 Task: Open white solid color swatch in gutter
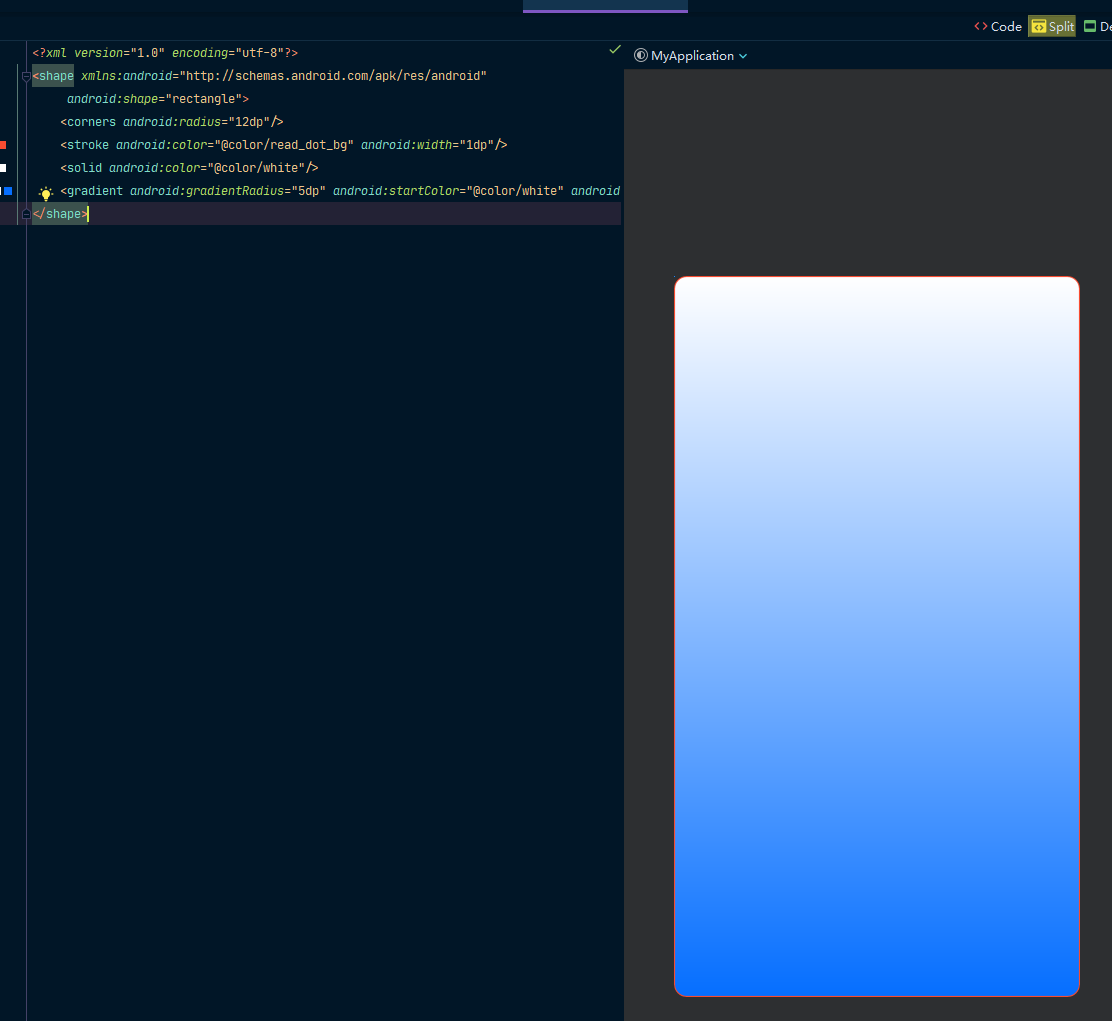point(3,168)
